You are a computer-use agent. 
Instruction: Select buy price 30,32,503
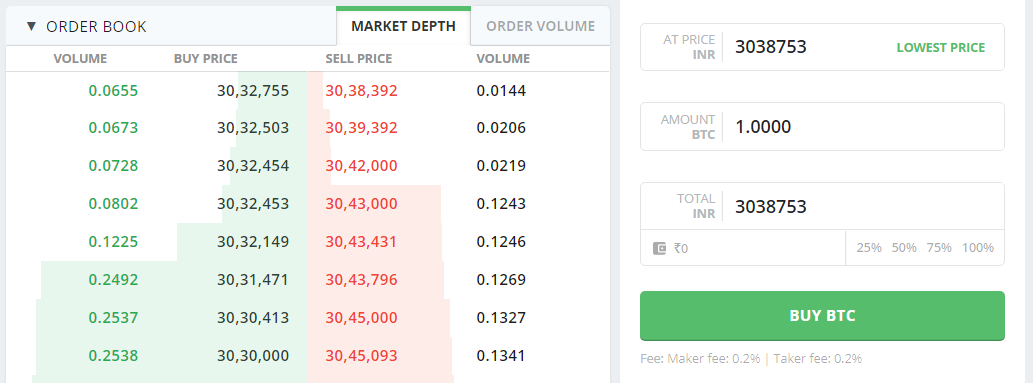pyautogui.click(x=253, y=128)
